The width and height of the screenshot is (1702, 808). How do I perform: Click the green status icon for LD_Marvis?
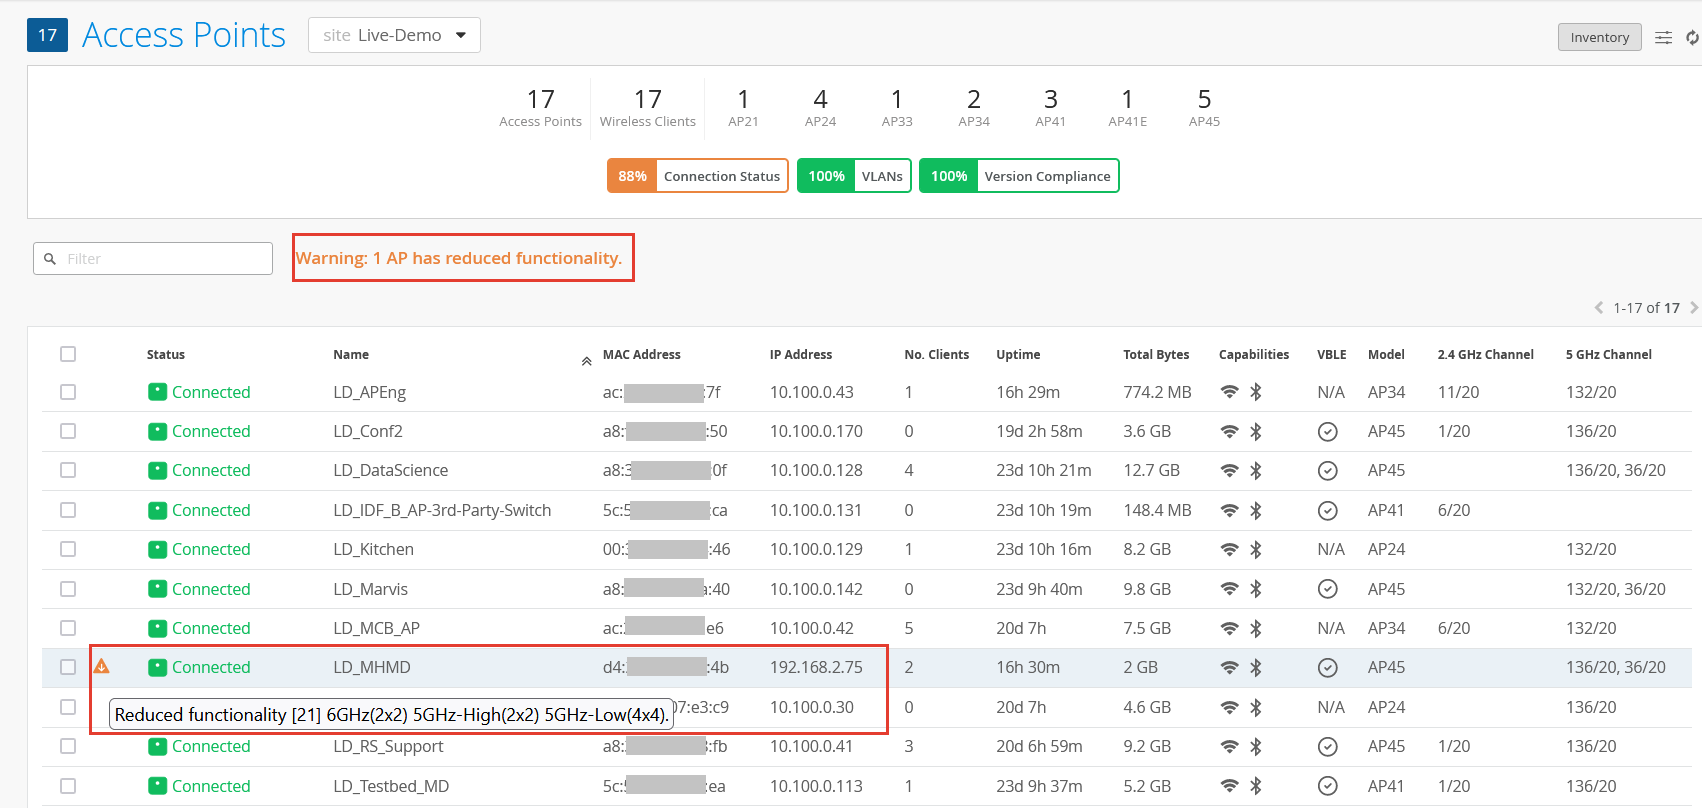pyautogui.click(x=157, y=589)
